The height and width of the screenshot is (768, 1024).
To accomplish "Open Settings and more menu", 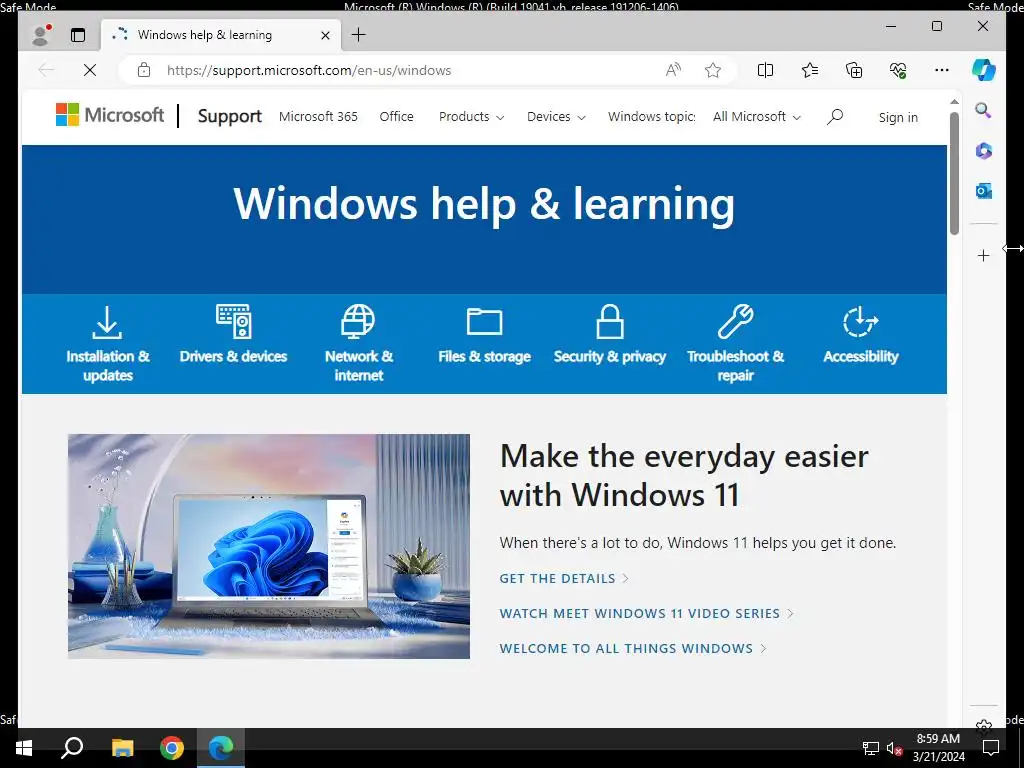I will coord(942,70).
